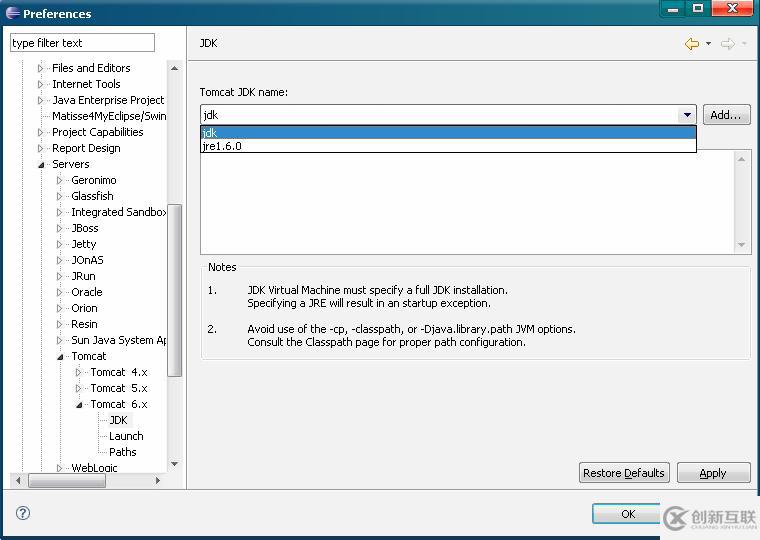
Task: Click tree scroll down arrow
Action: pyautogui.click(x=174, y=464)
